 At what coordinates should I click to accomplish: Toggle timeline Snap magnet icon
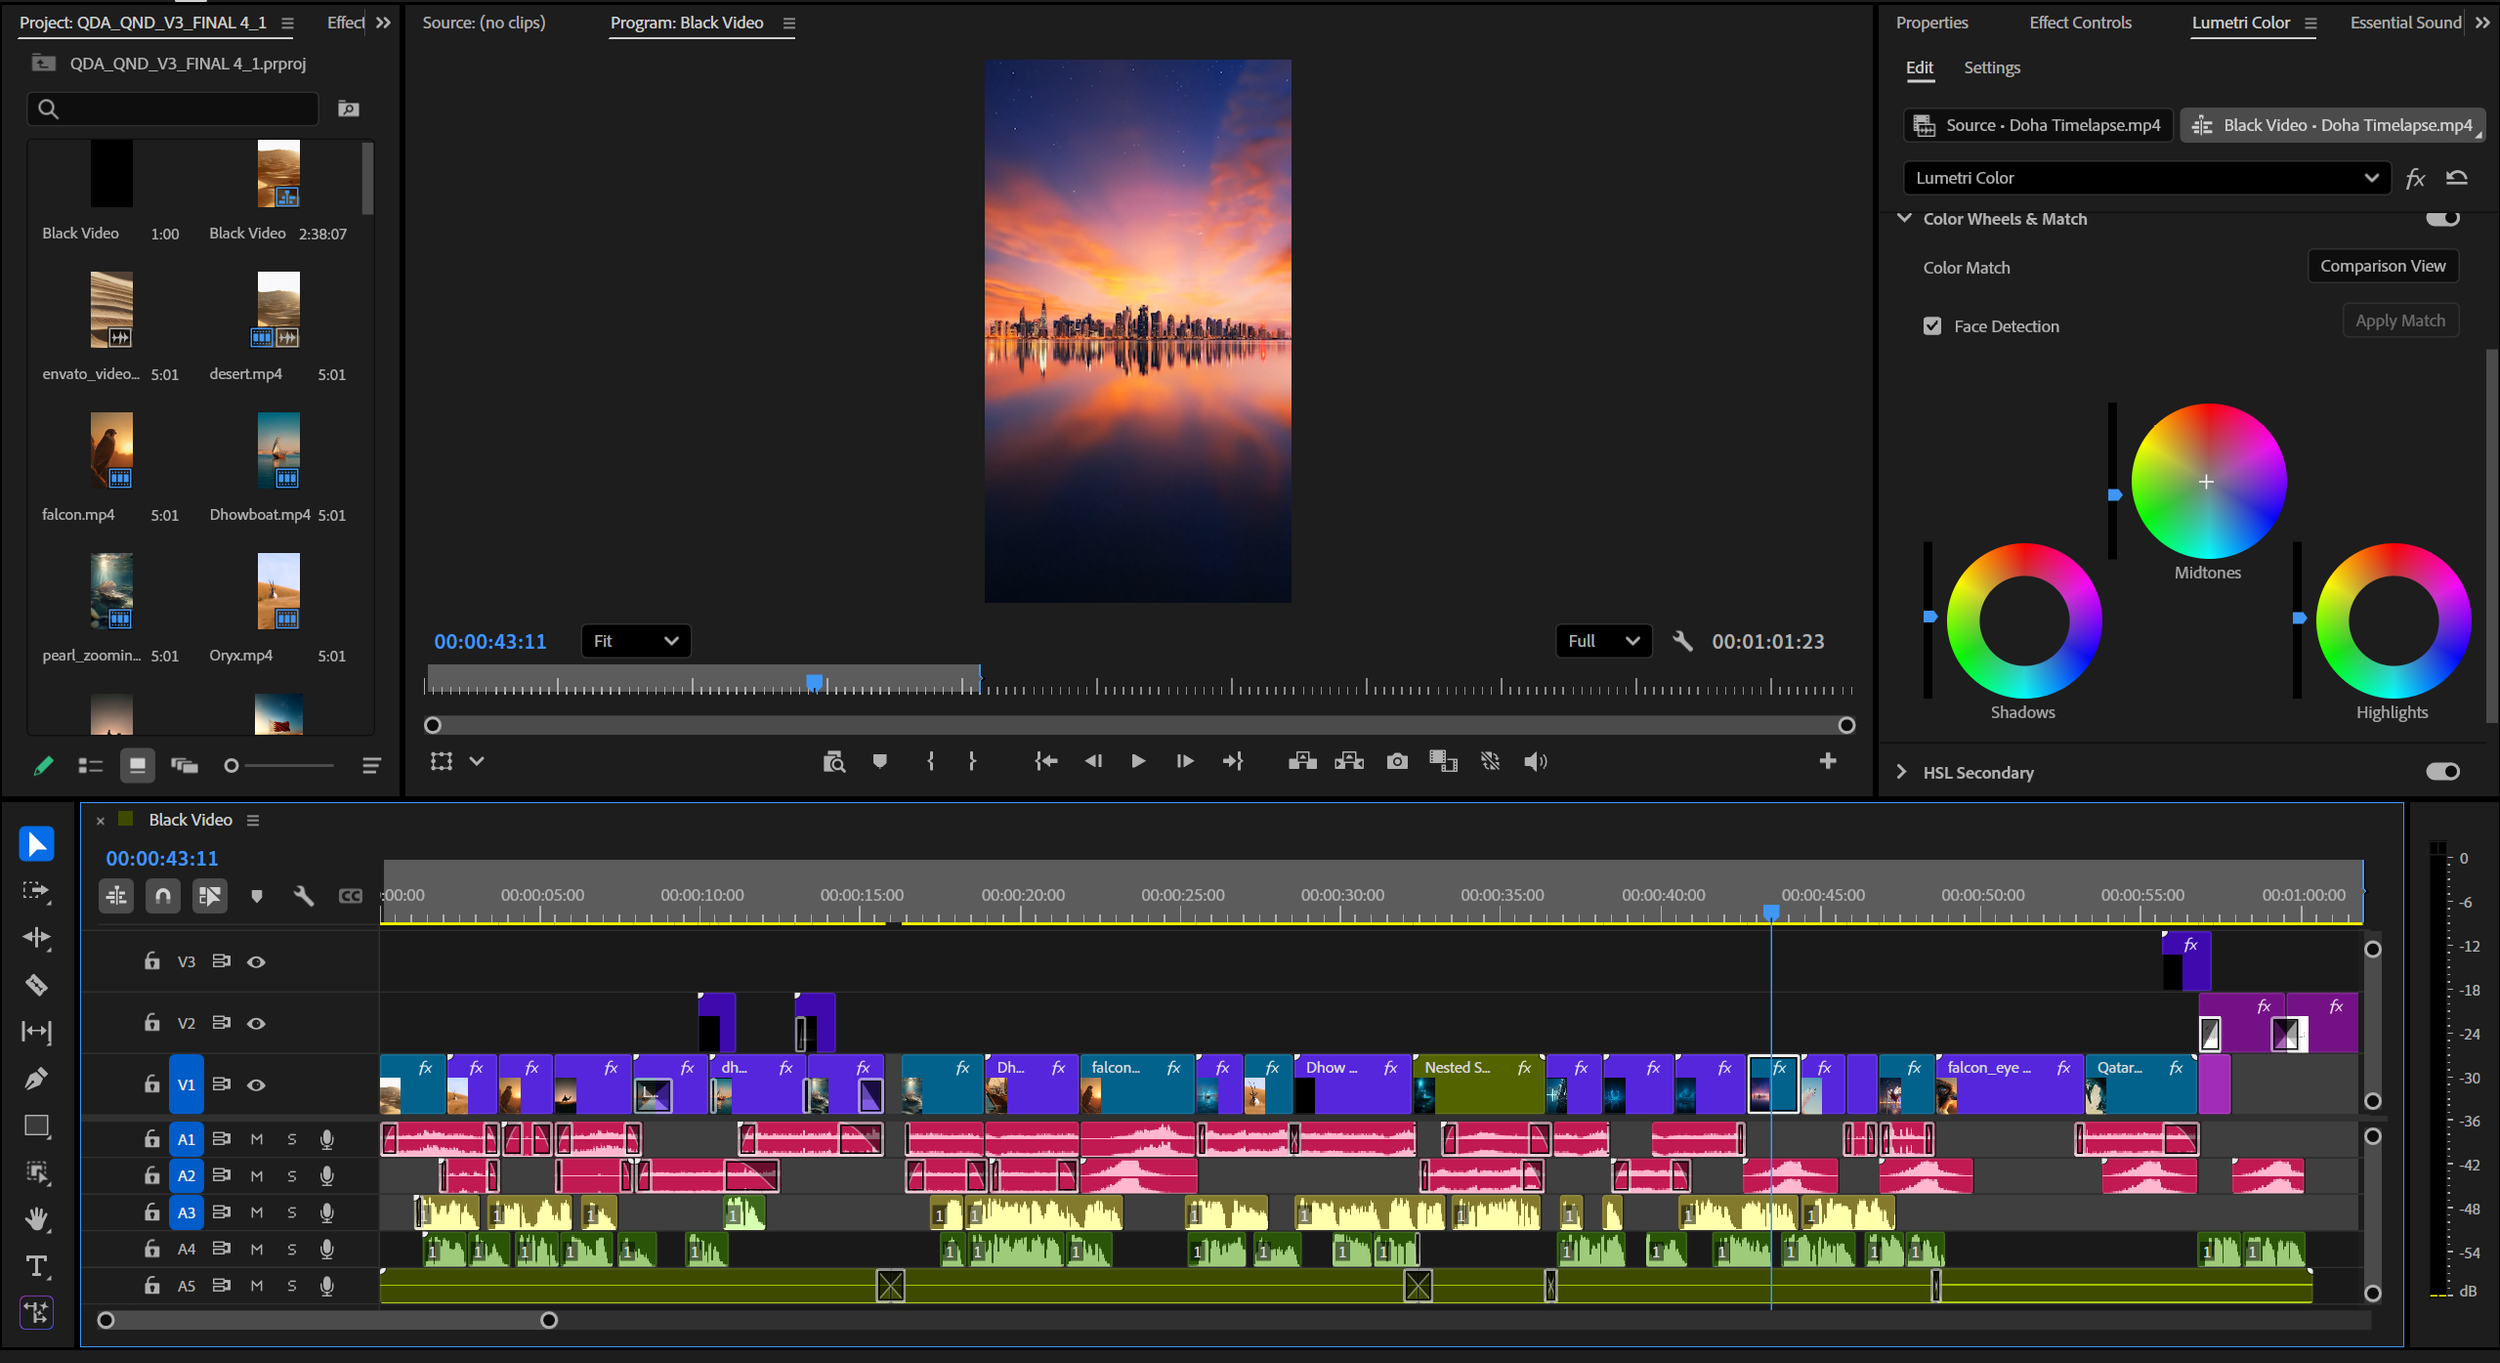coord(163,895)
